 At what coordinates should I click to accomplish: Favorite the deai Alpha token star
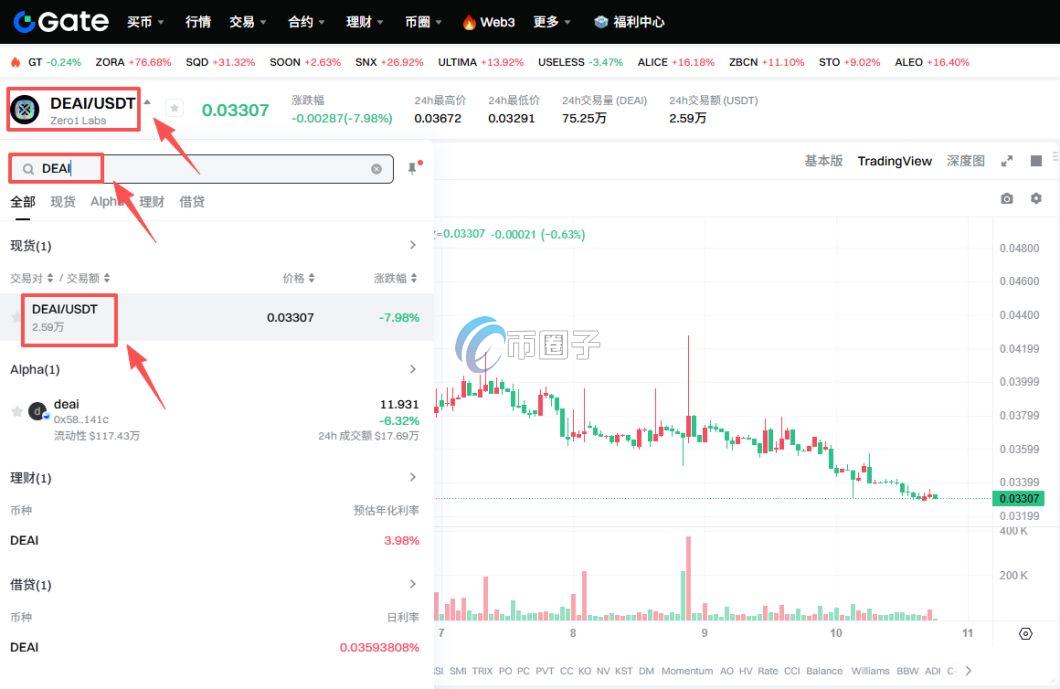(16, 412)
